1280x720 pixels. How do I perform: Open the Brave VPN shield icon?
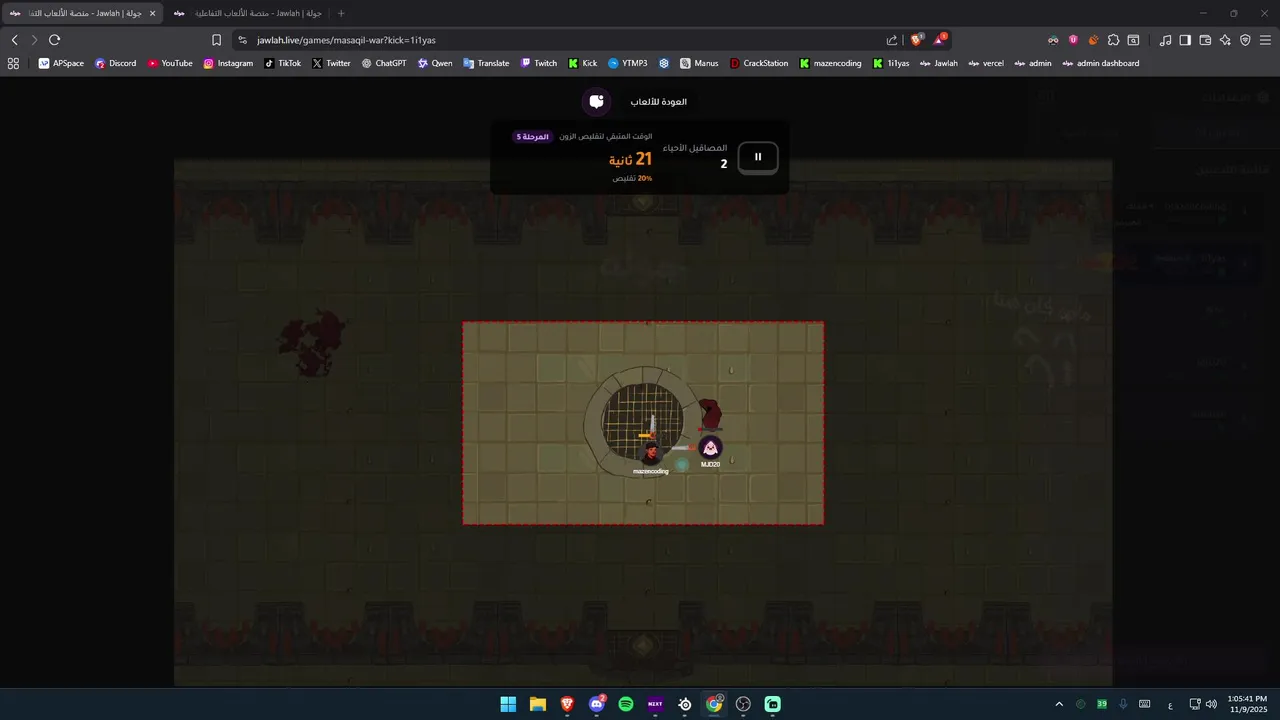pyautogui.click(x=1245, y=40)
